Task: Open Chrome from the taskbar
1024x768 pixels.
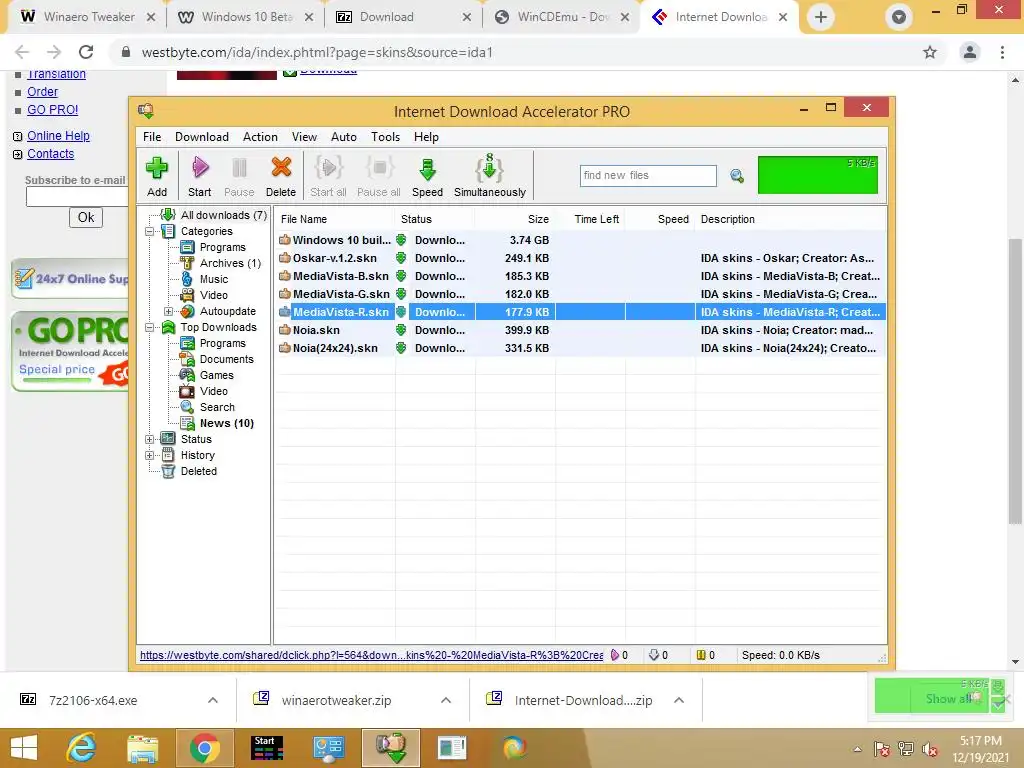Action: (x=204, y=748)
